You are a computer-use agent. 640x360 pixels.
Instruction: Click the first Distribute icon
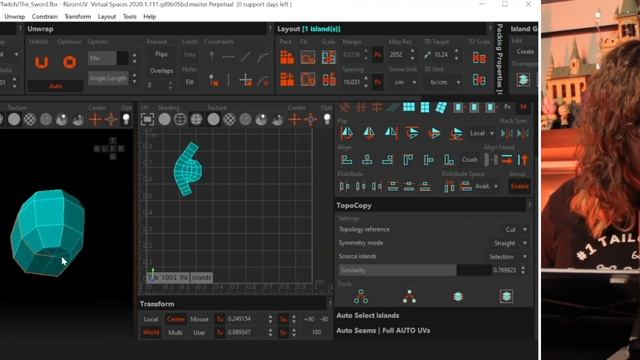(344, 187)
